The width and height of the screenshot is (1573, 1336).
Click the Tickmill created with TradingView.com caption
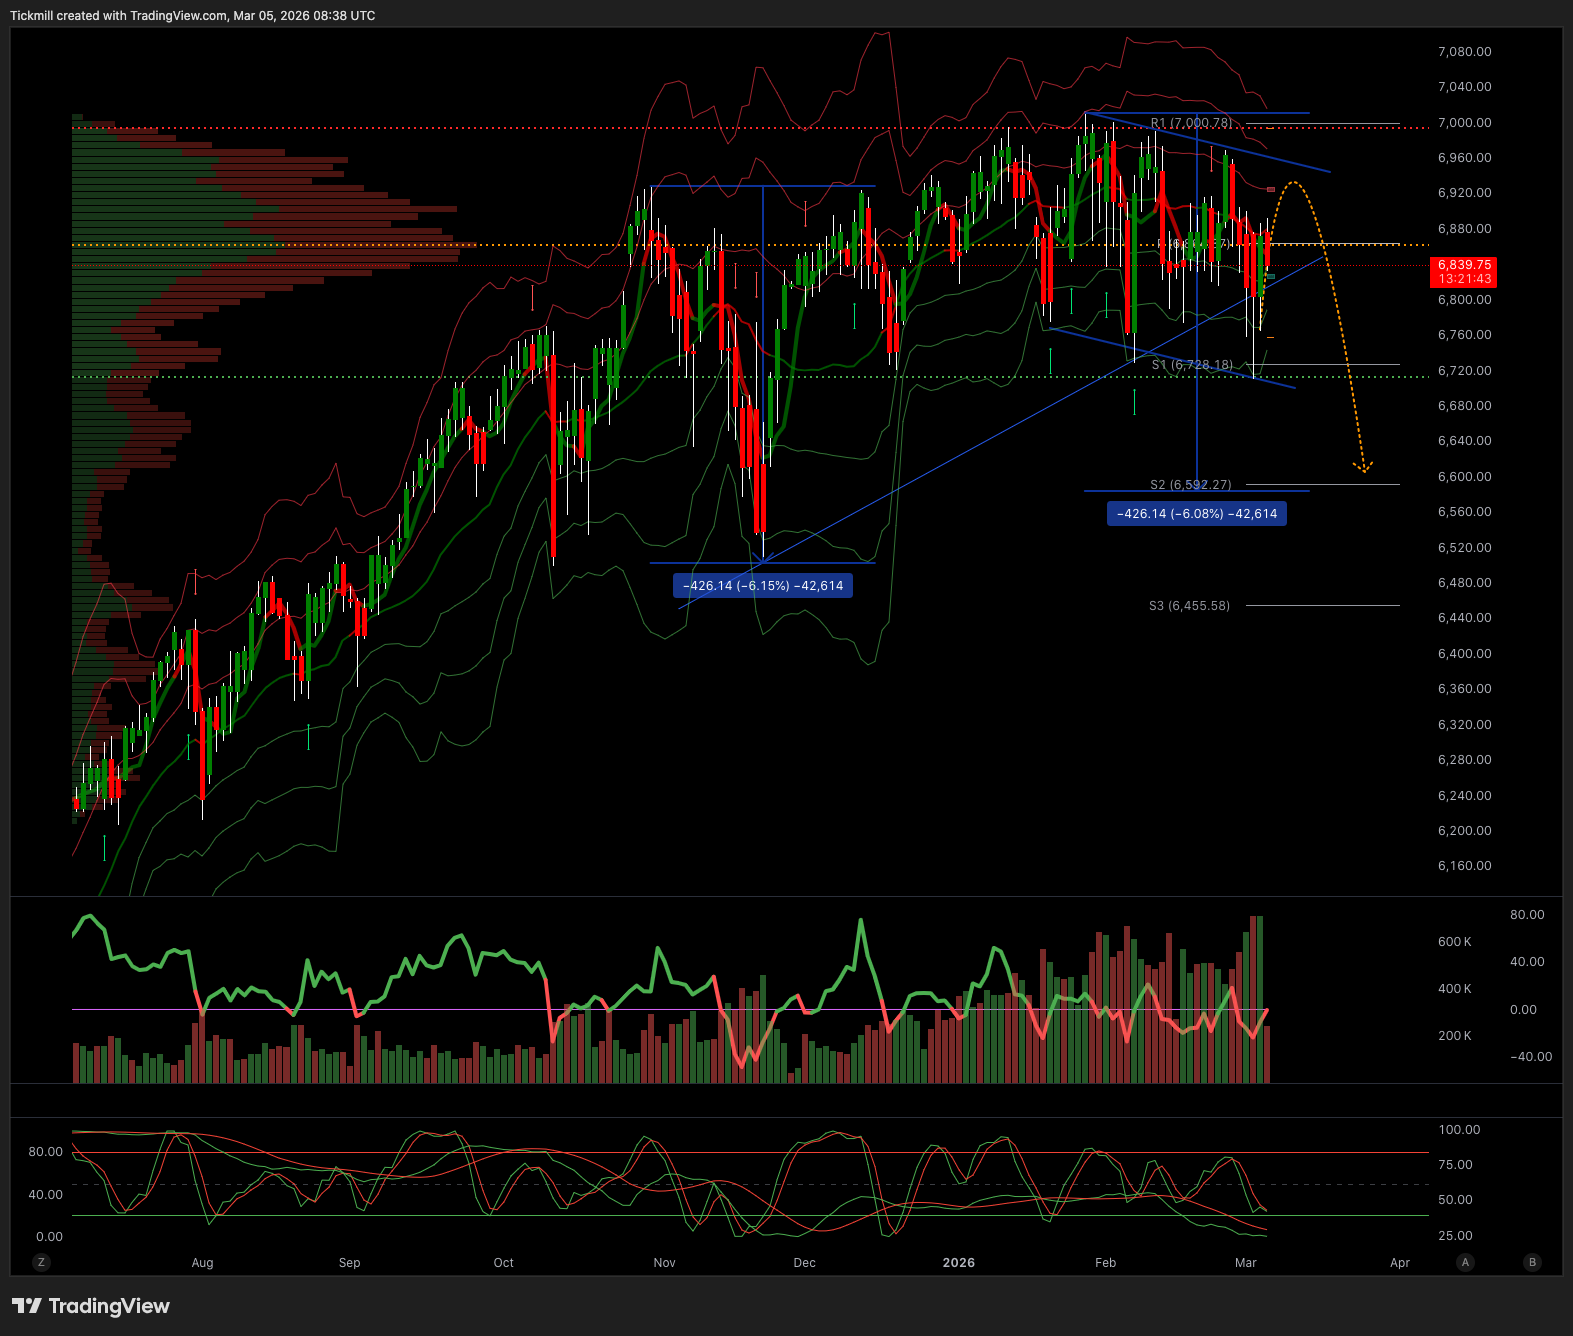[x=193, y=16]
